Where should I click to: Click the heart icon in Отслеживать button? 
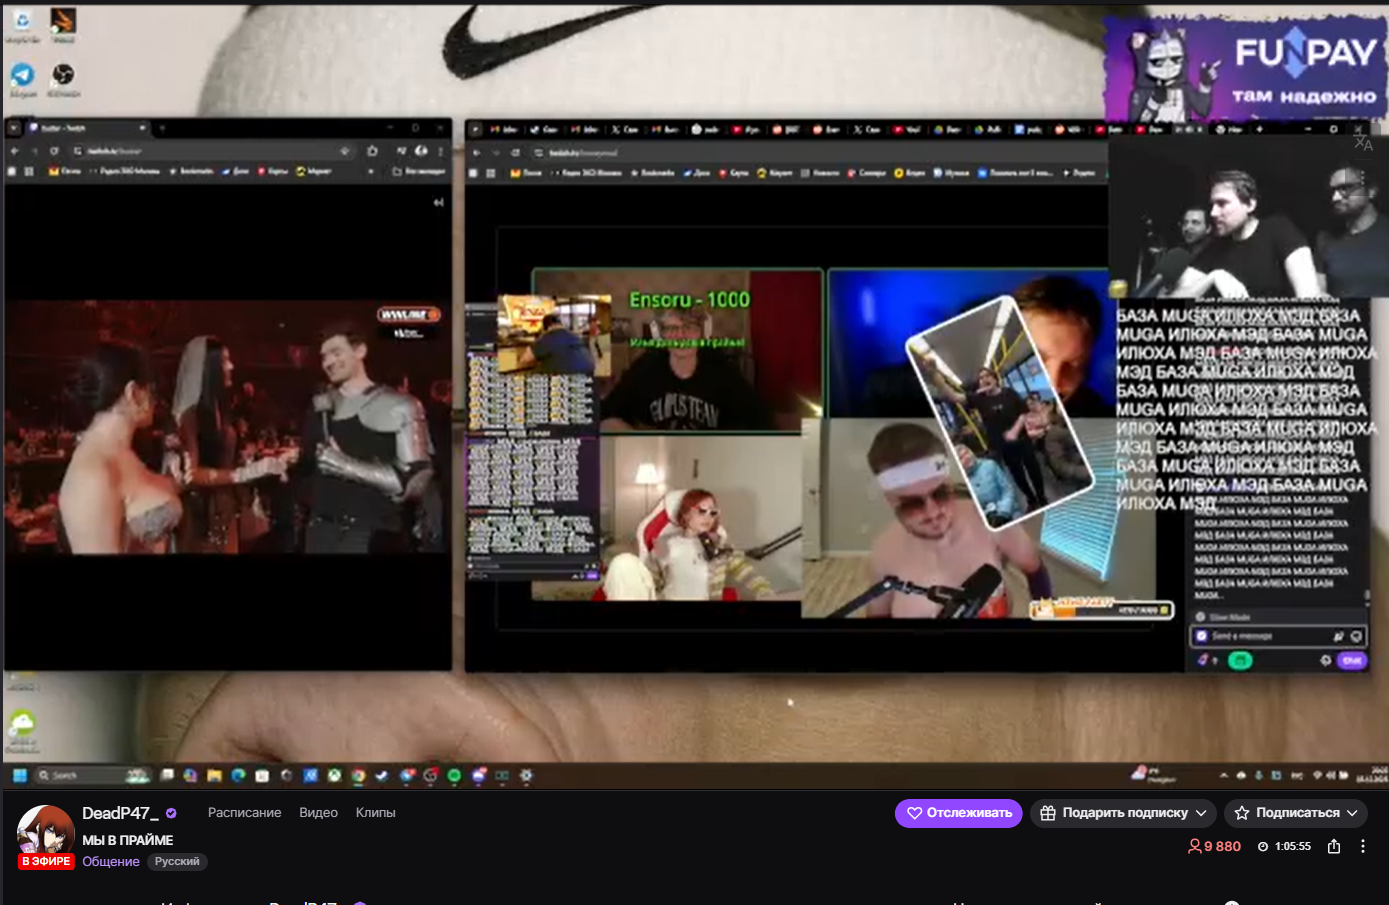click(914, 813)
